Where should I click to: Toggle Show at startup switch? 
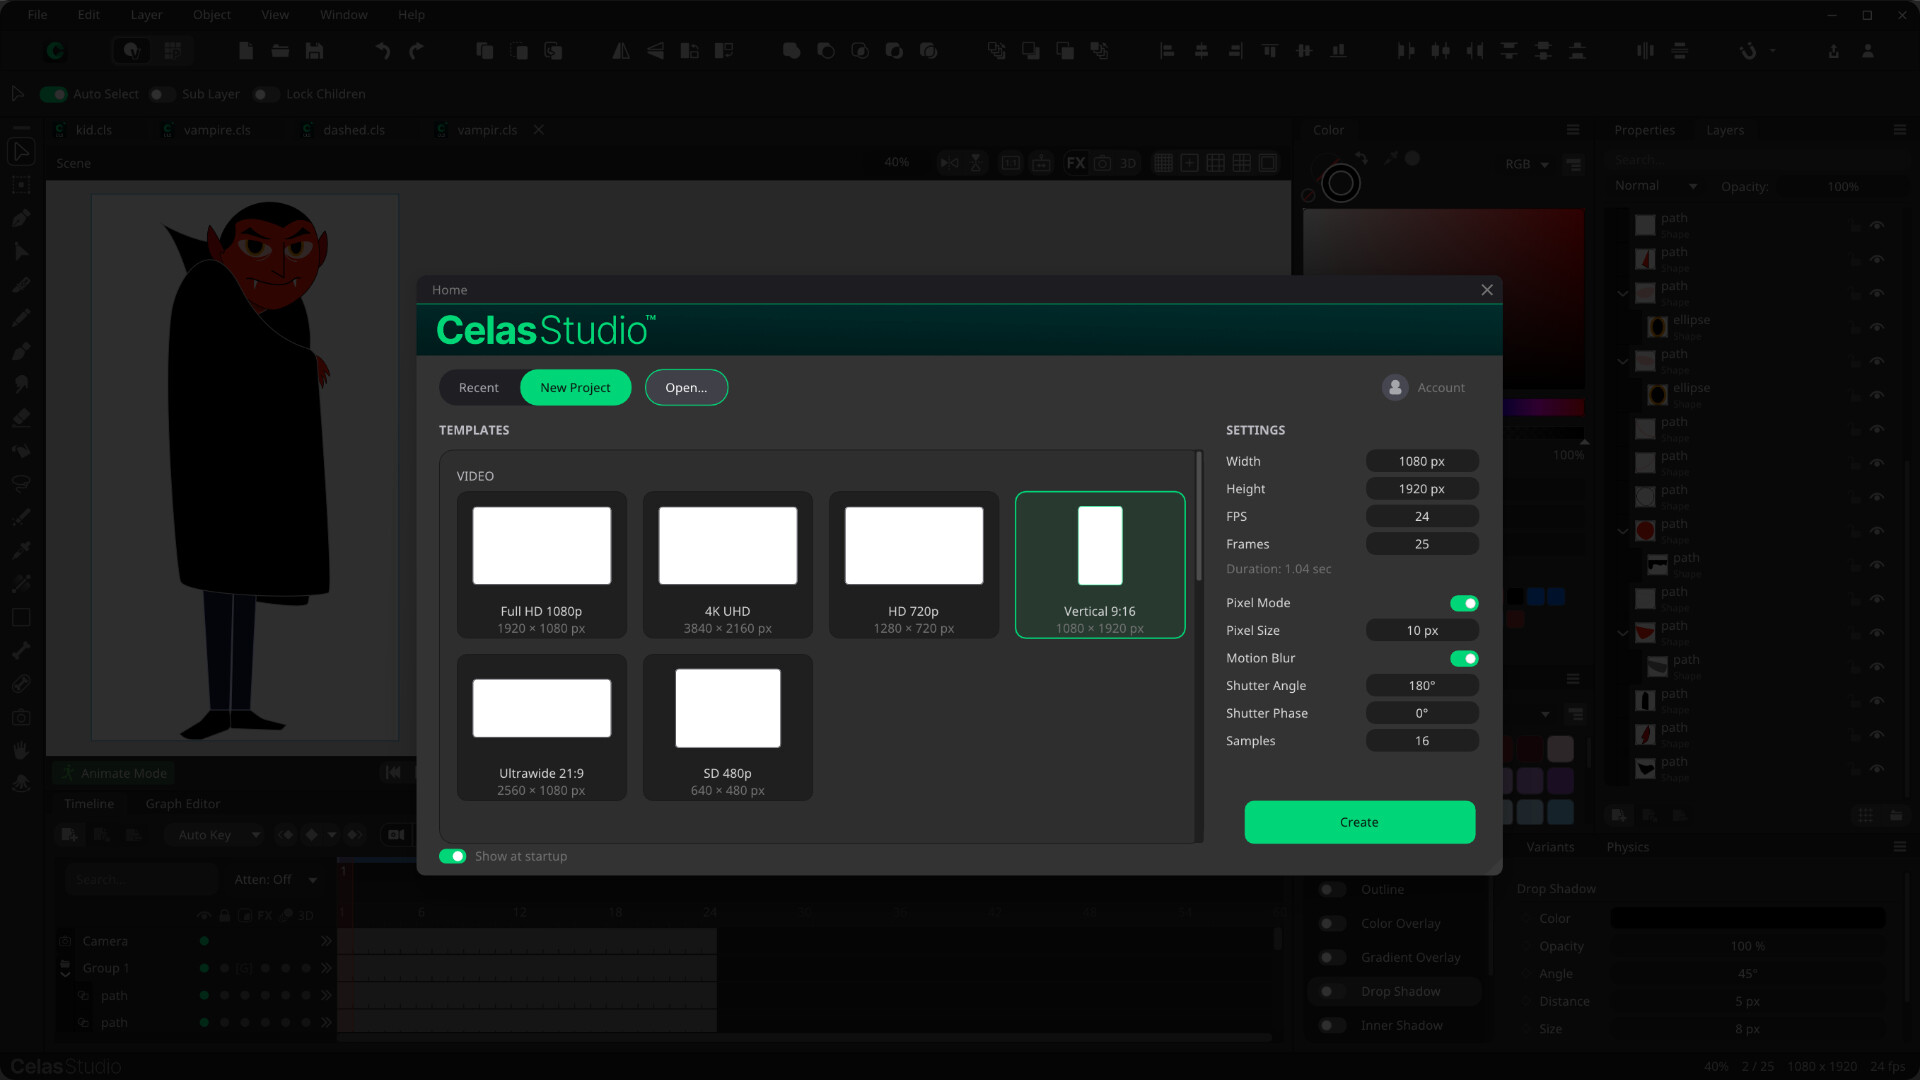coord(452,857)
